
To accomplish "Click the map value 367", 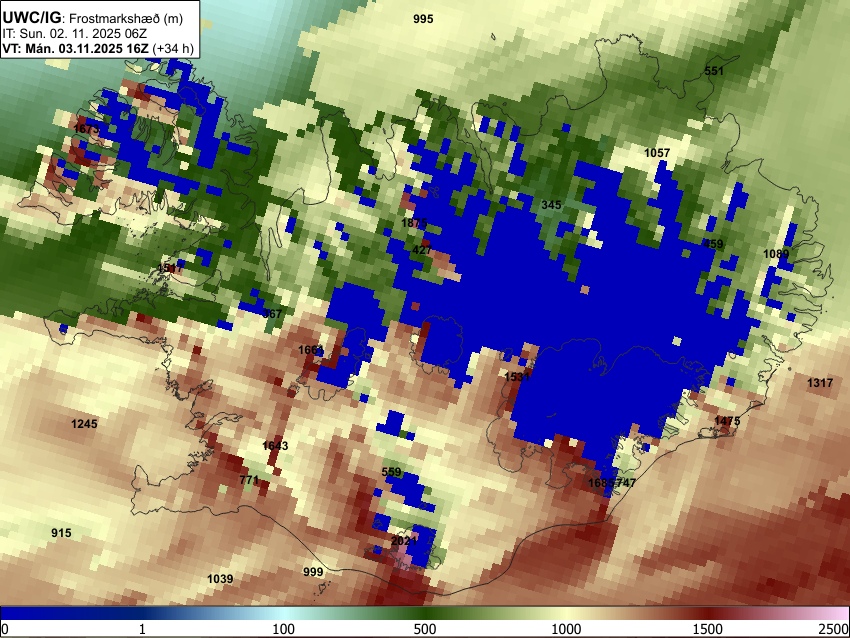I will click(x=273, y=314).
